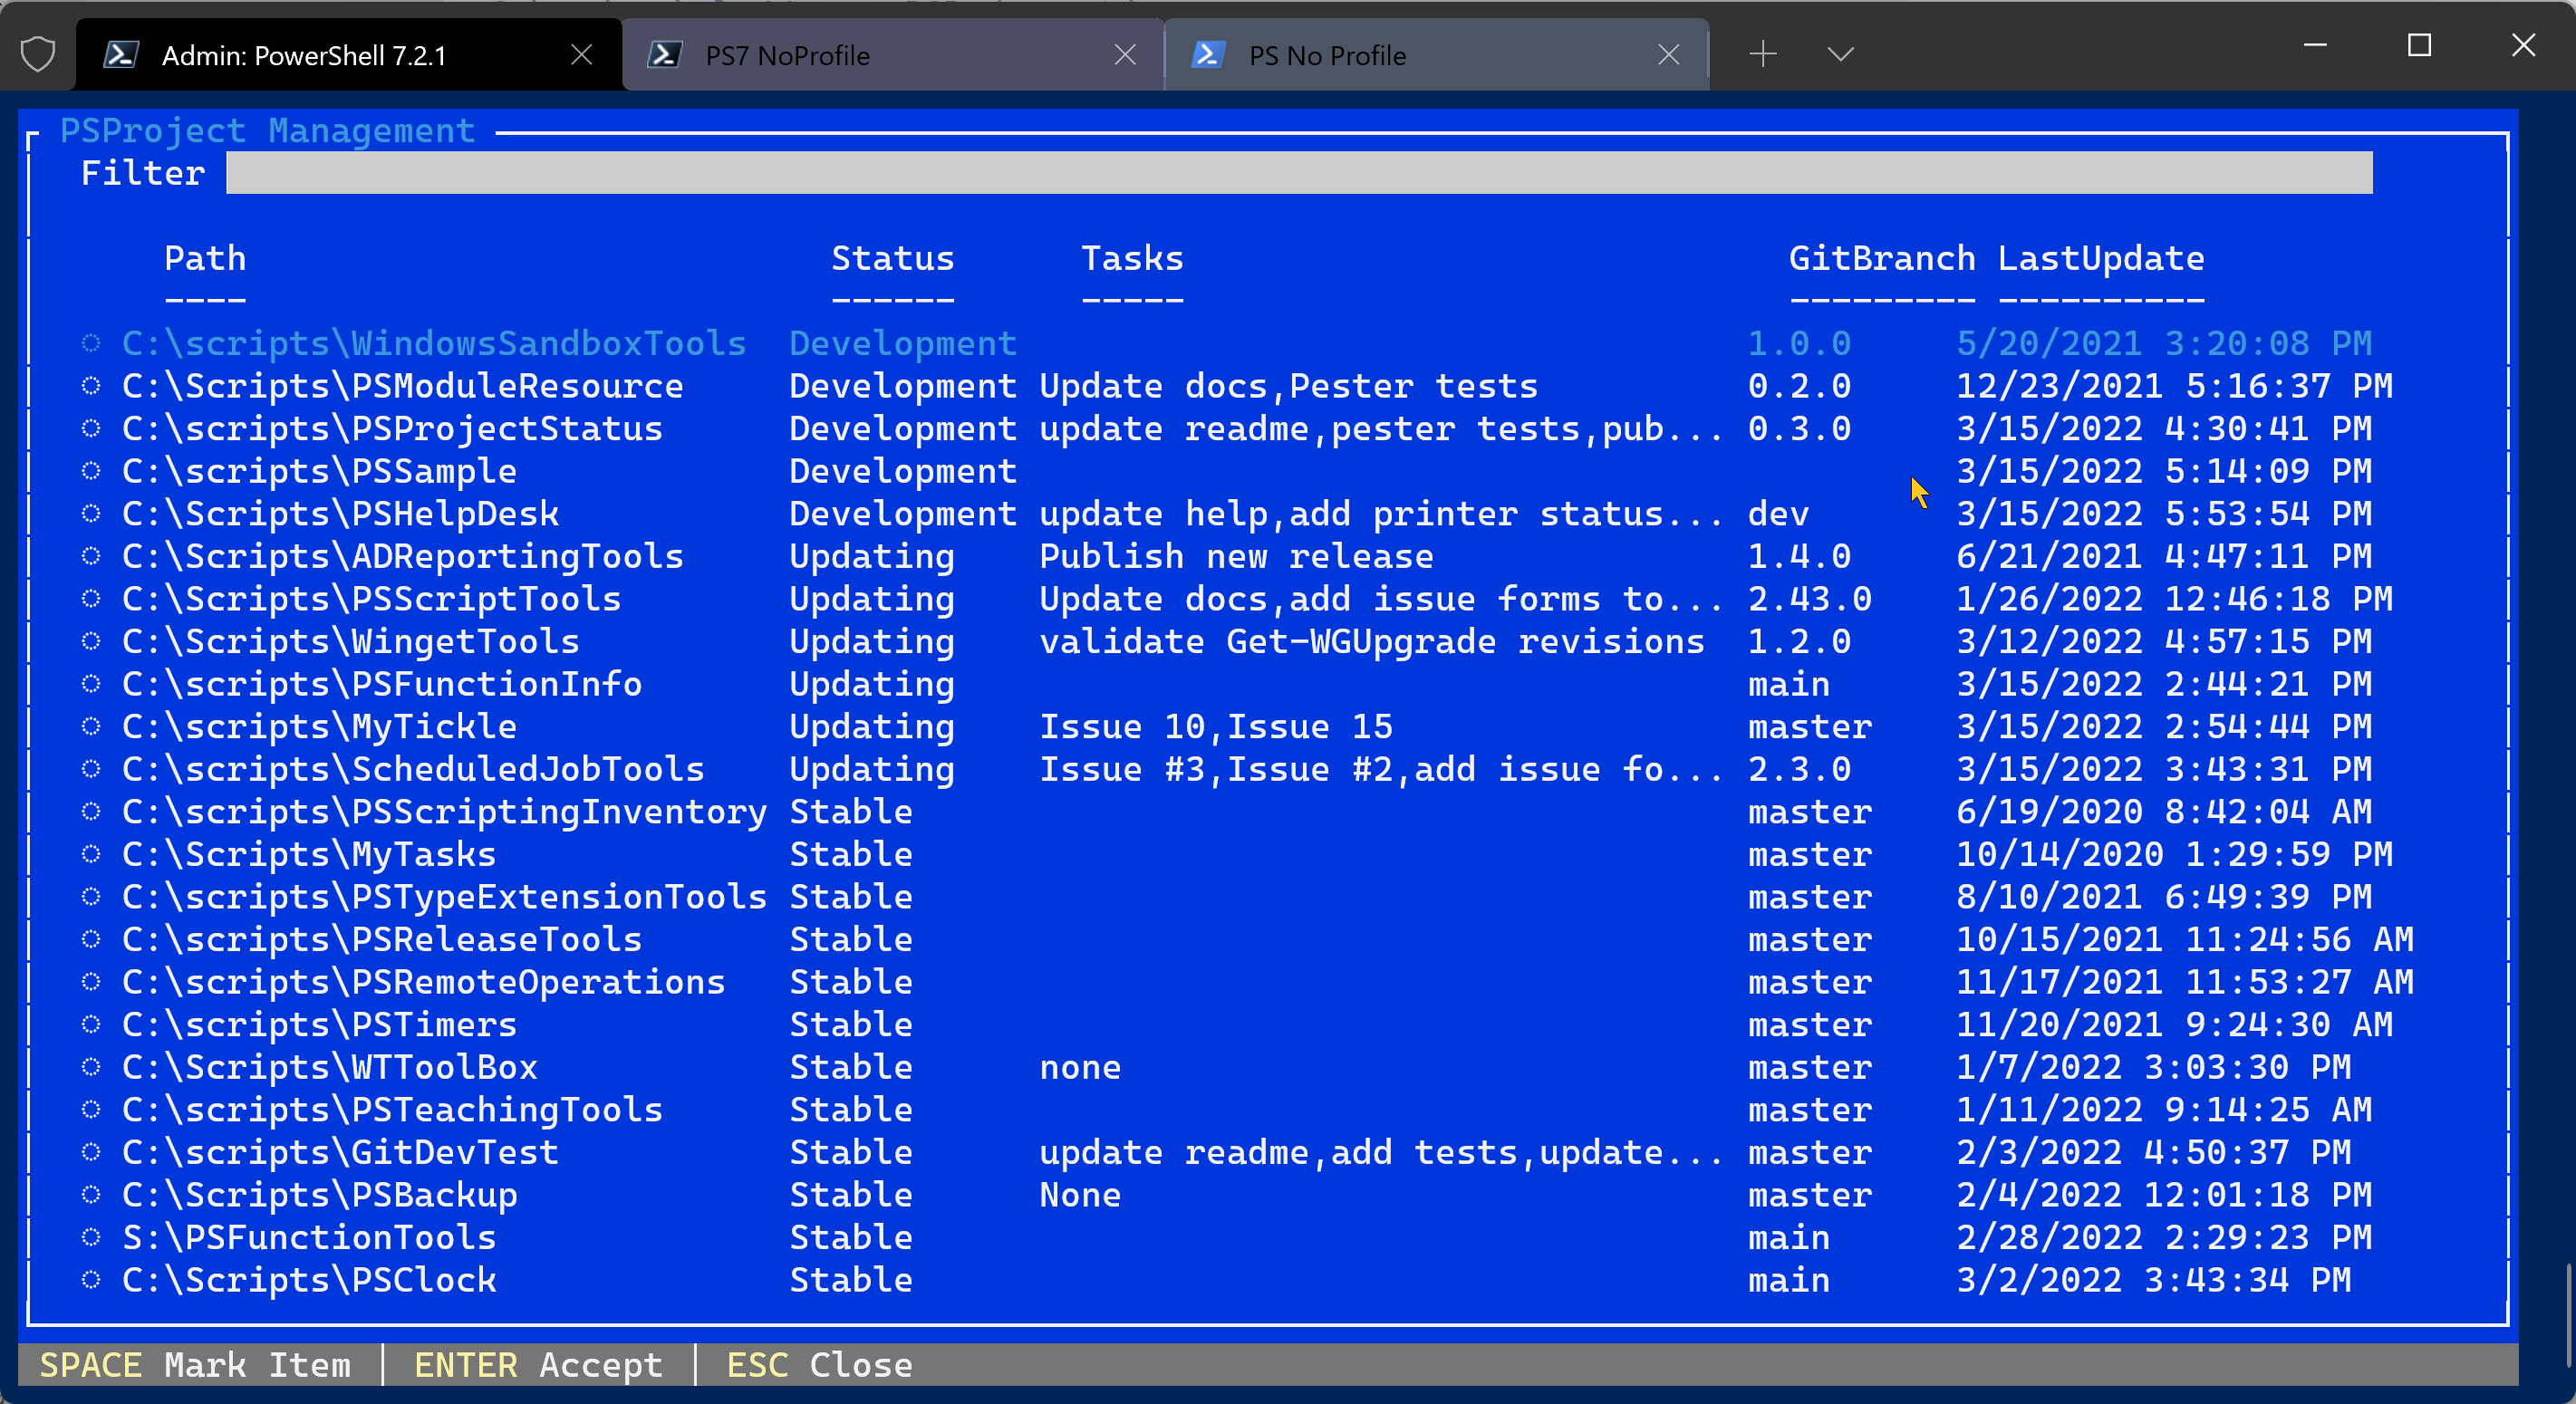Viewport: 2576px width, 1404px height.
Task: Close the Admin: PowerShell 7.2.1 tab
Action: 581,54
